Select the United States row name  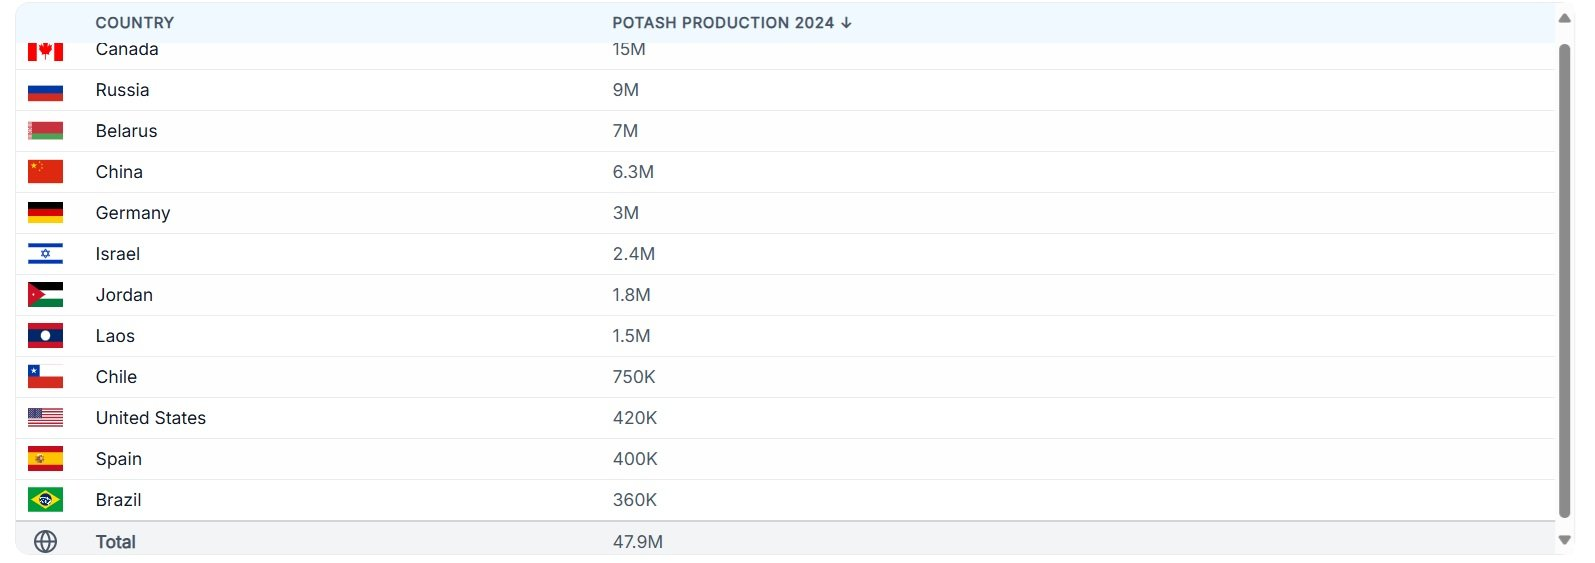151,418
